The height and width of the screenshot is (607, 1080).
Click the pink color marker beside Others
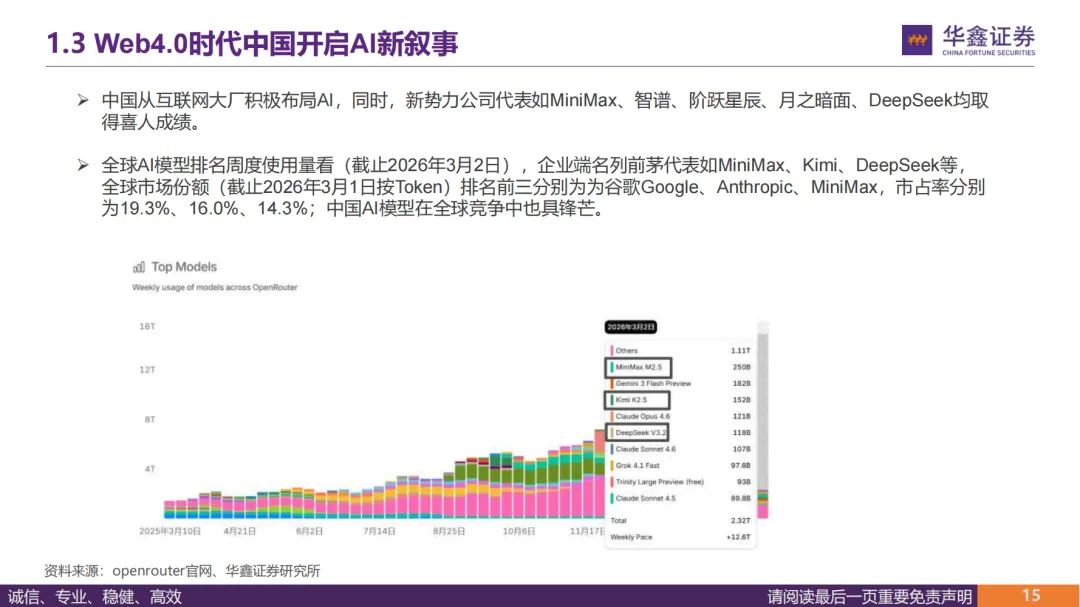click(612, 351)
